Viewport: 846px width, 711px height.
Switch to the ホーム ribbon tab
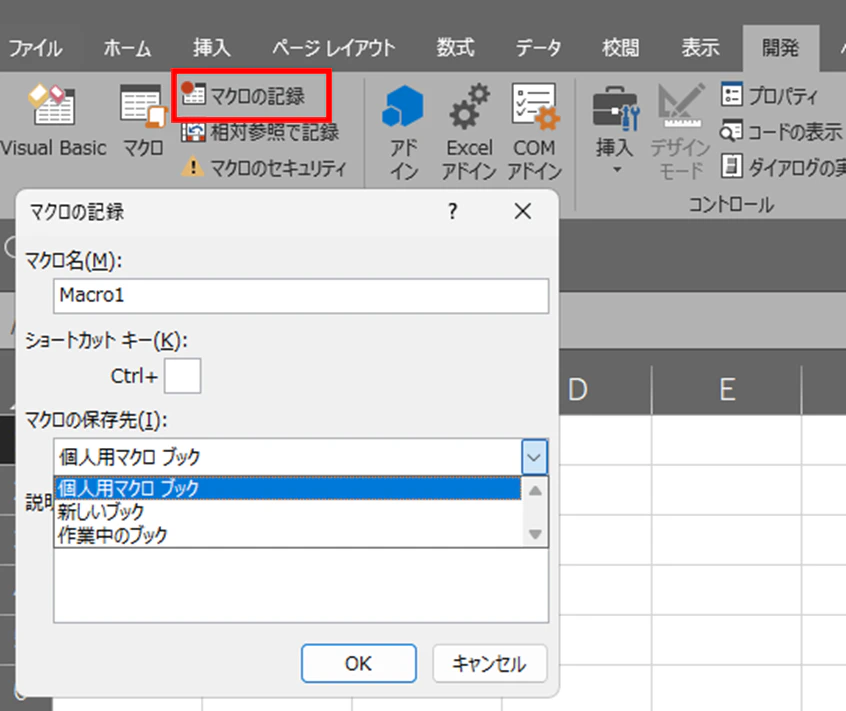[x=127, y=48]
